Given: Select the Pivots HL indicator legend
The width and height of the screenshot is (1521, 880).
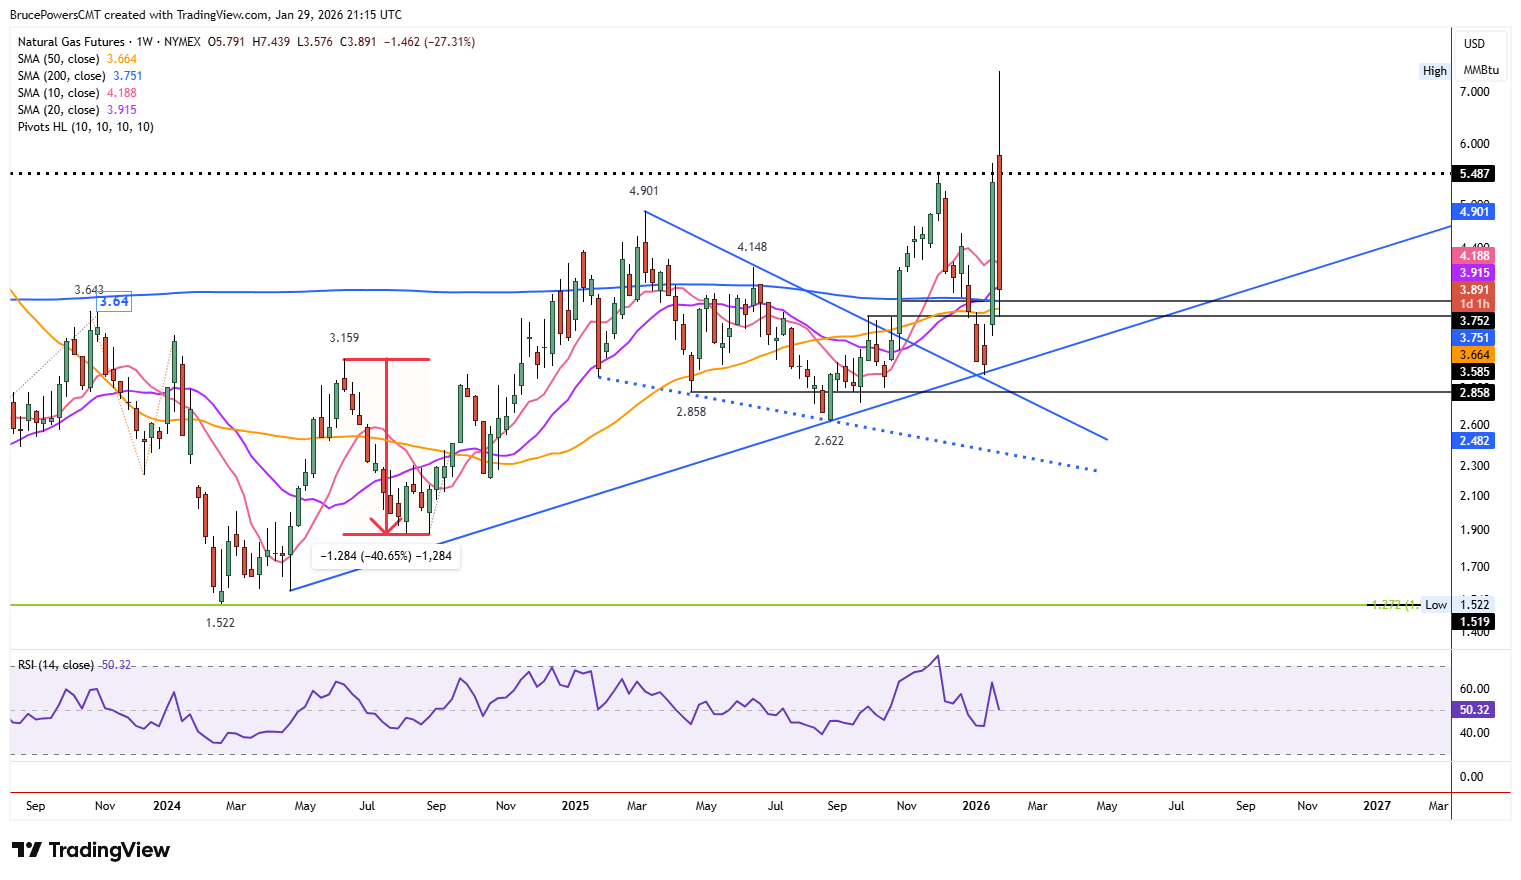Looking at the screenshot, I should pyautogui.click(x=86, y=127).
